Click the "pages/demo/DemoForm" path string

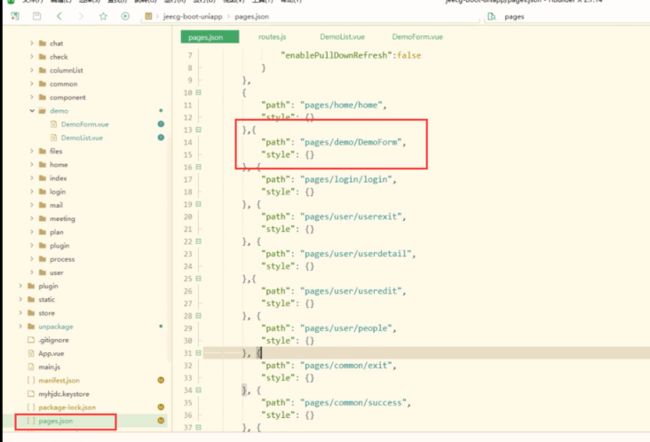point(351,142)
